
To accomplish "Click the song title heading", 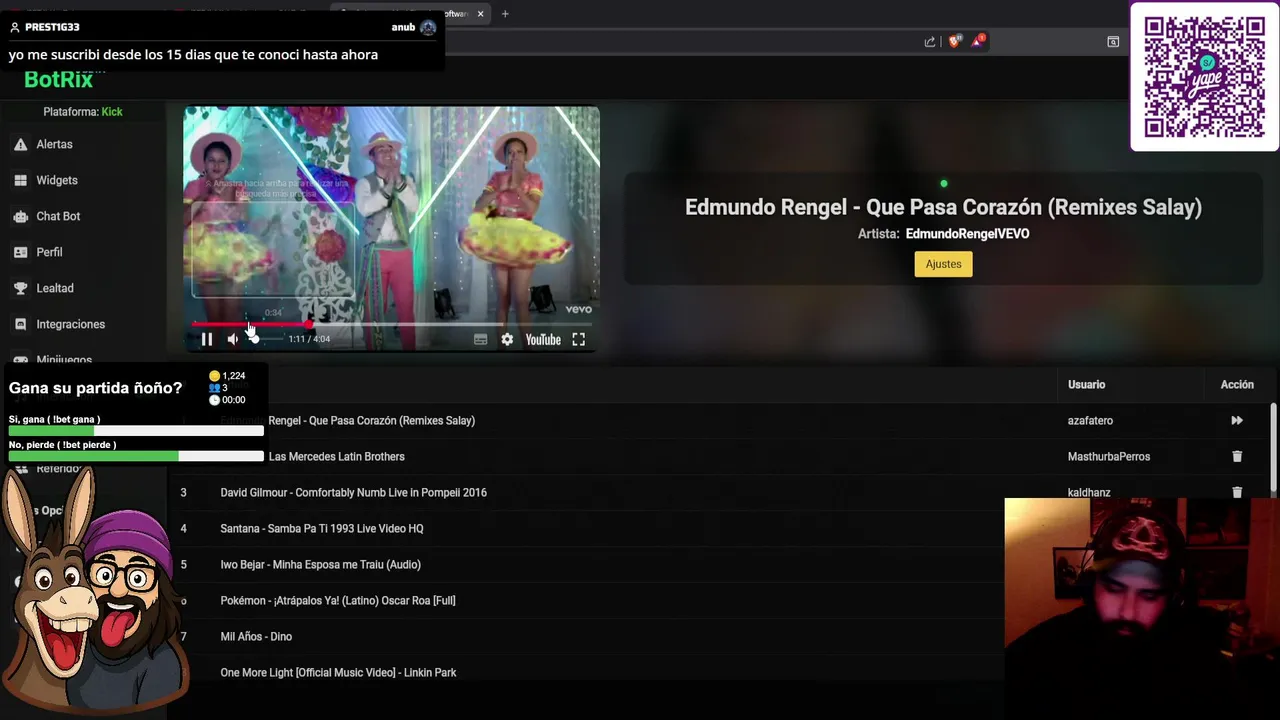I will (943, 207).
